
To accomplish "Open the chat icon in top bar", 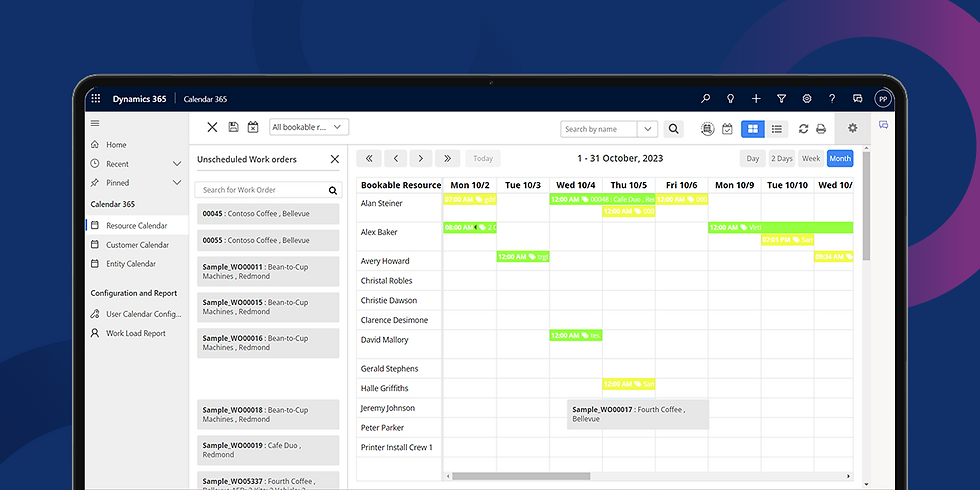I will pyautogui.click(x=858, y=99).
